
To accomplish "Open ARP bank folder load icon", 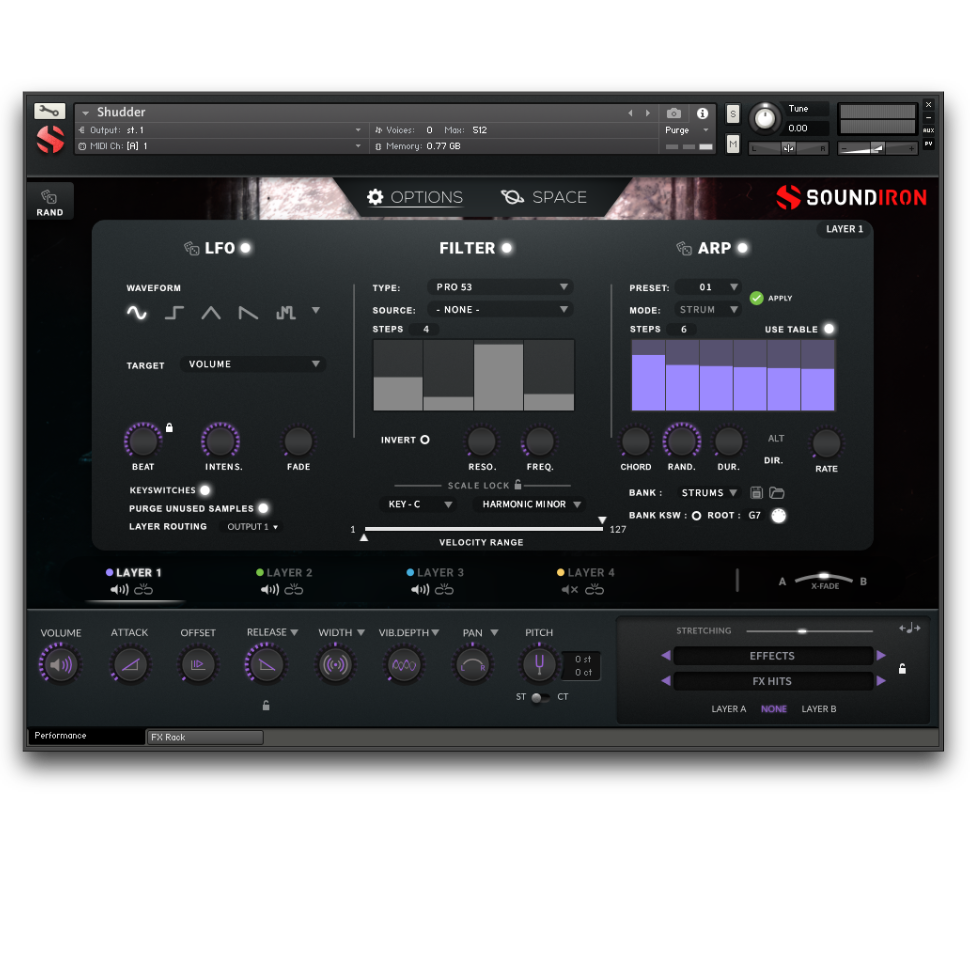I will pos(777,493).
